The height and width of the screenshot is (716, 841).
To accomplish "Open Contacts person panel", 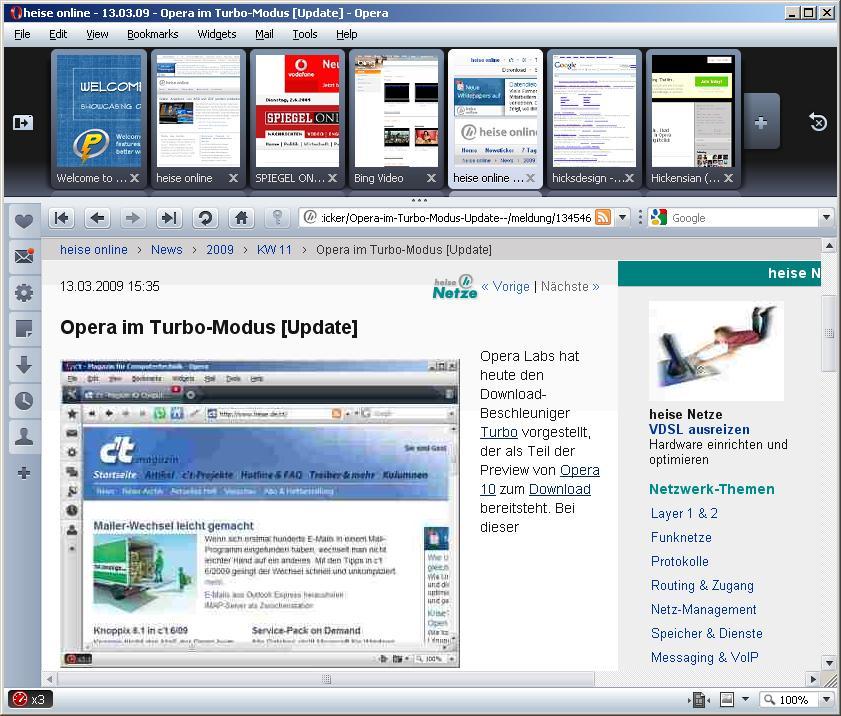I will point(24,437).
